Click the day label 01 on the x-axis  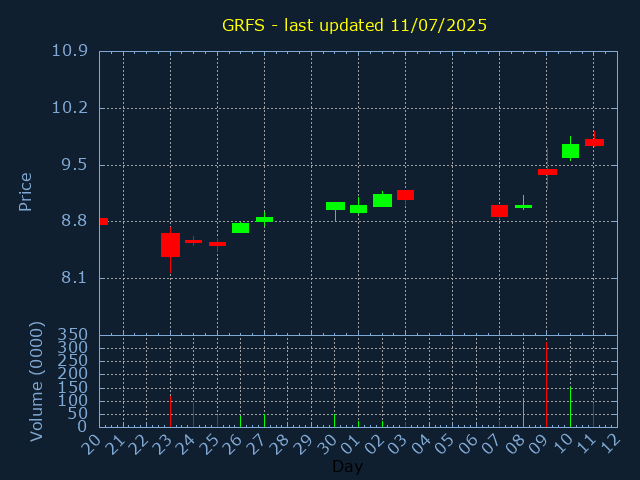pyautogui.click(x=349, y=444)
